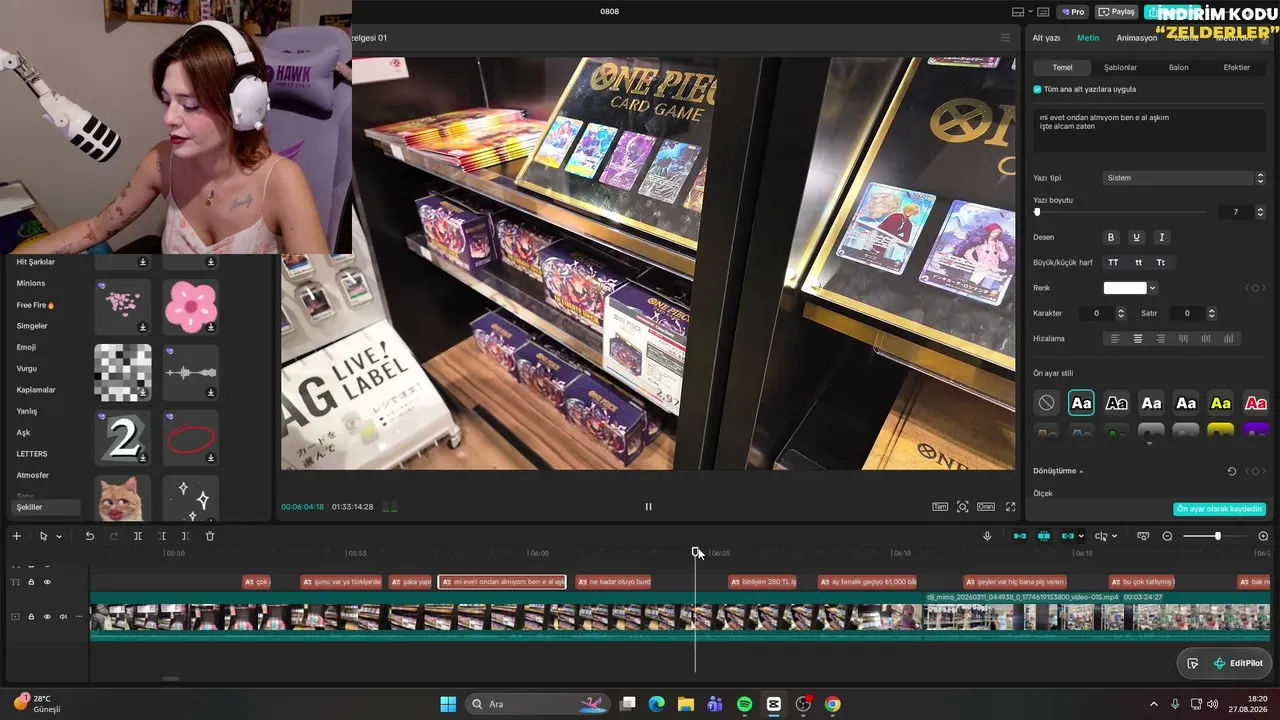This screenshot has width=1280, height=720.
Task: Mute the main video track audio
Action: (63, 617)
